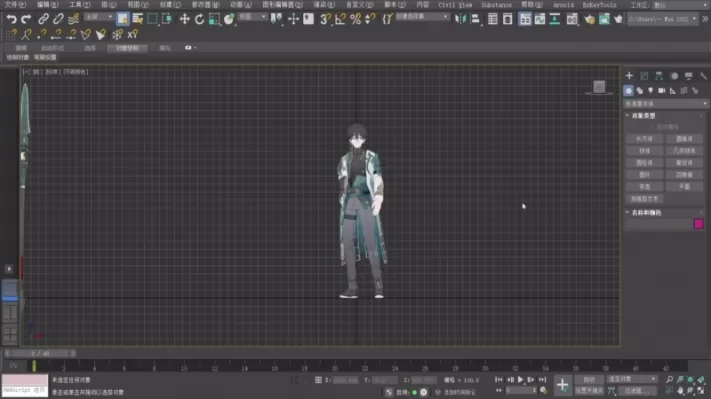711x399 pixels.
Task: Activate the Rotate tool
Action: point(199,19)
